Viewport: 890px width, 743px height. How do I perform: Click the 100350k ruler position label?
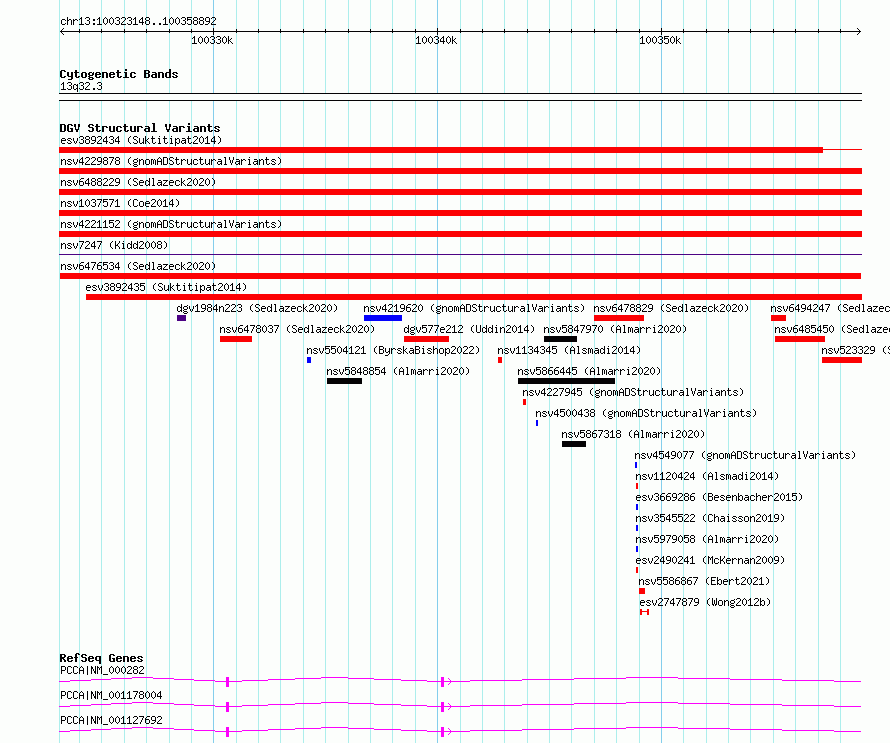coord(660,40)
